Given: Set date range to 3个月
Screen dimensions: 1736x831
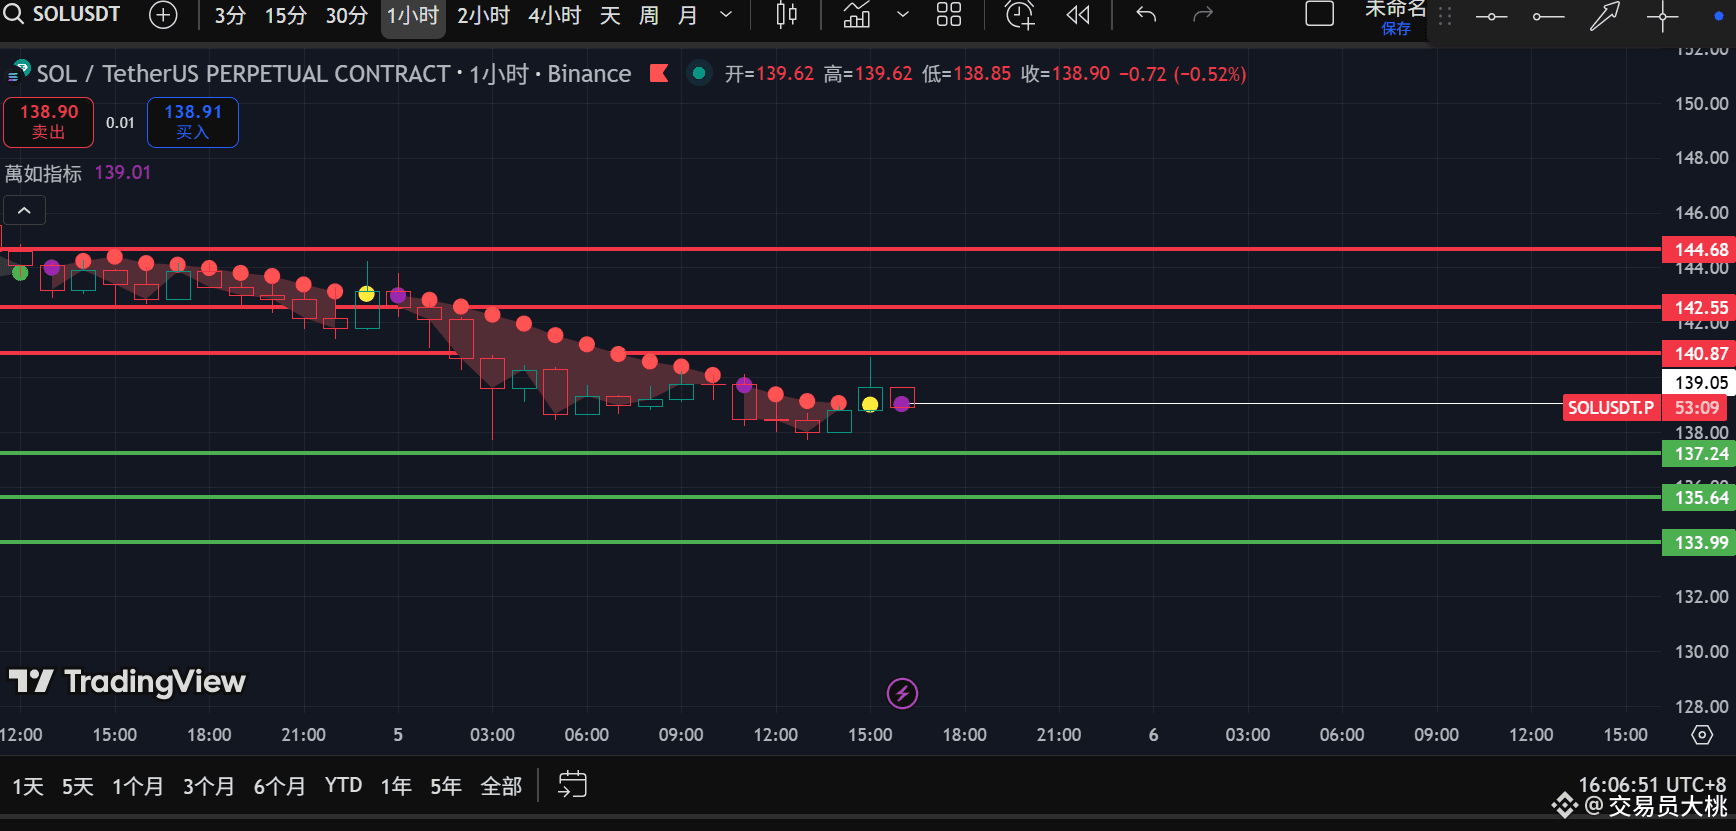Looking at the screenshot, I should pos(209,786).
